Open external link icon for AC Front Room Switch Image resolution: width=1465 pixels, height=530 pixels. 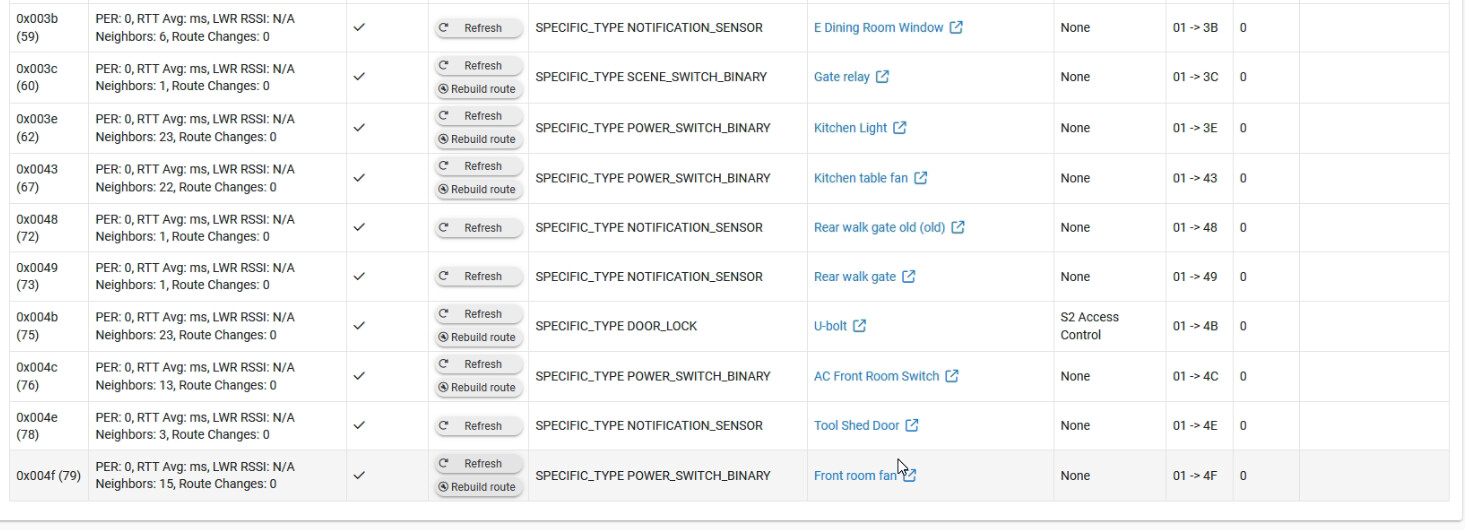point(952,376)
